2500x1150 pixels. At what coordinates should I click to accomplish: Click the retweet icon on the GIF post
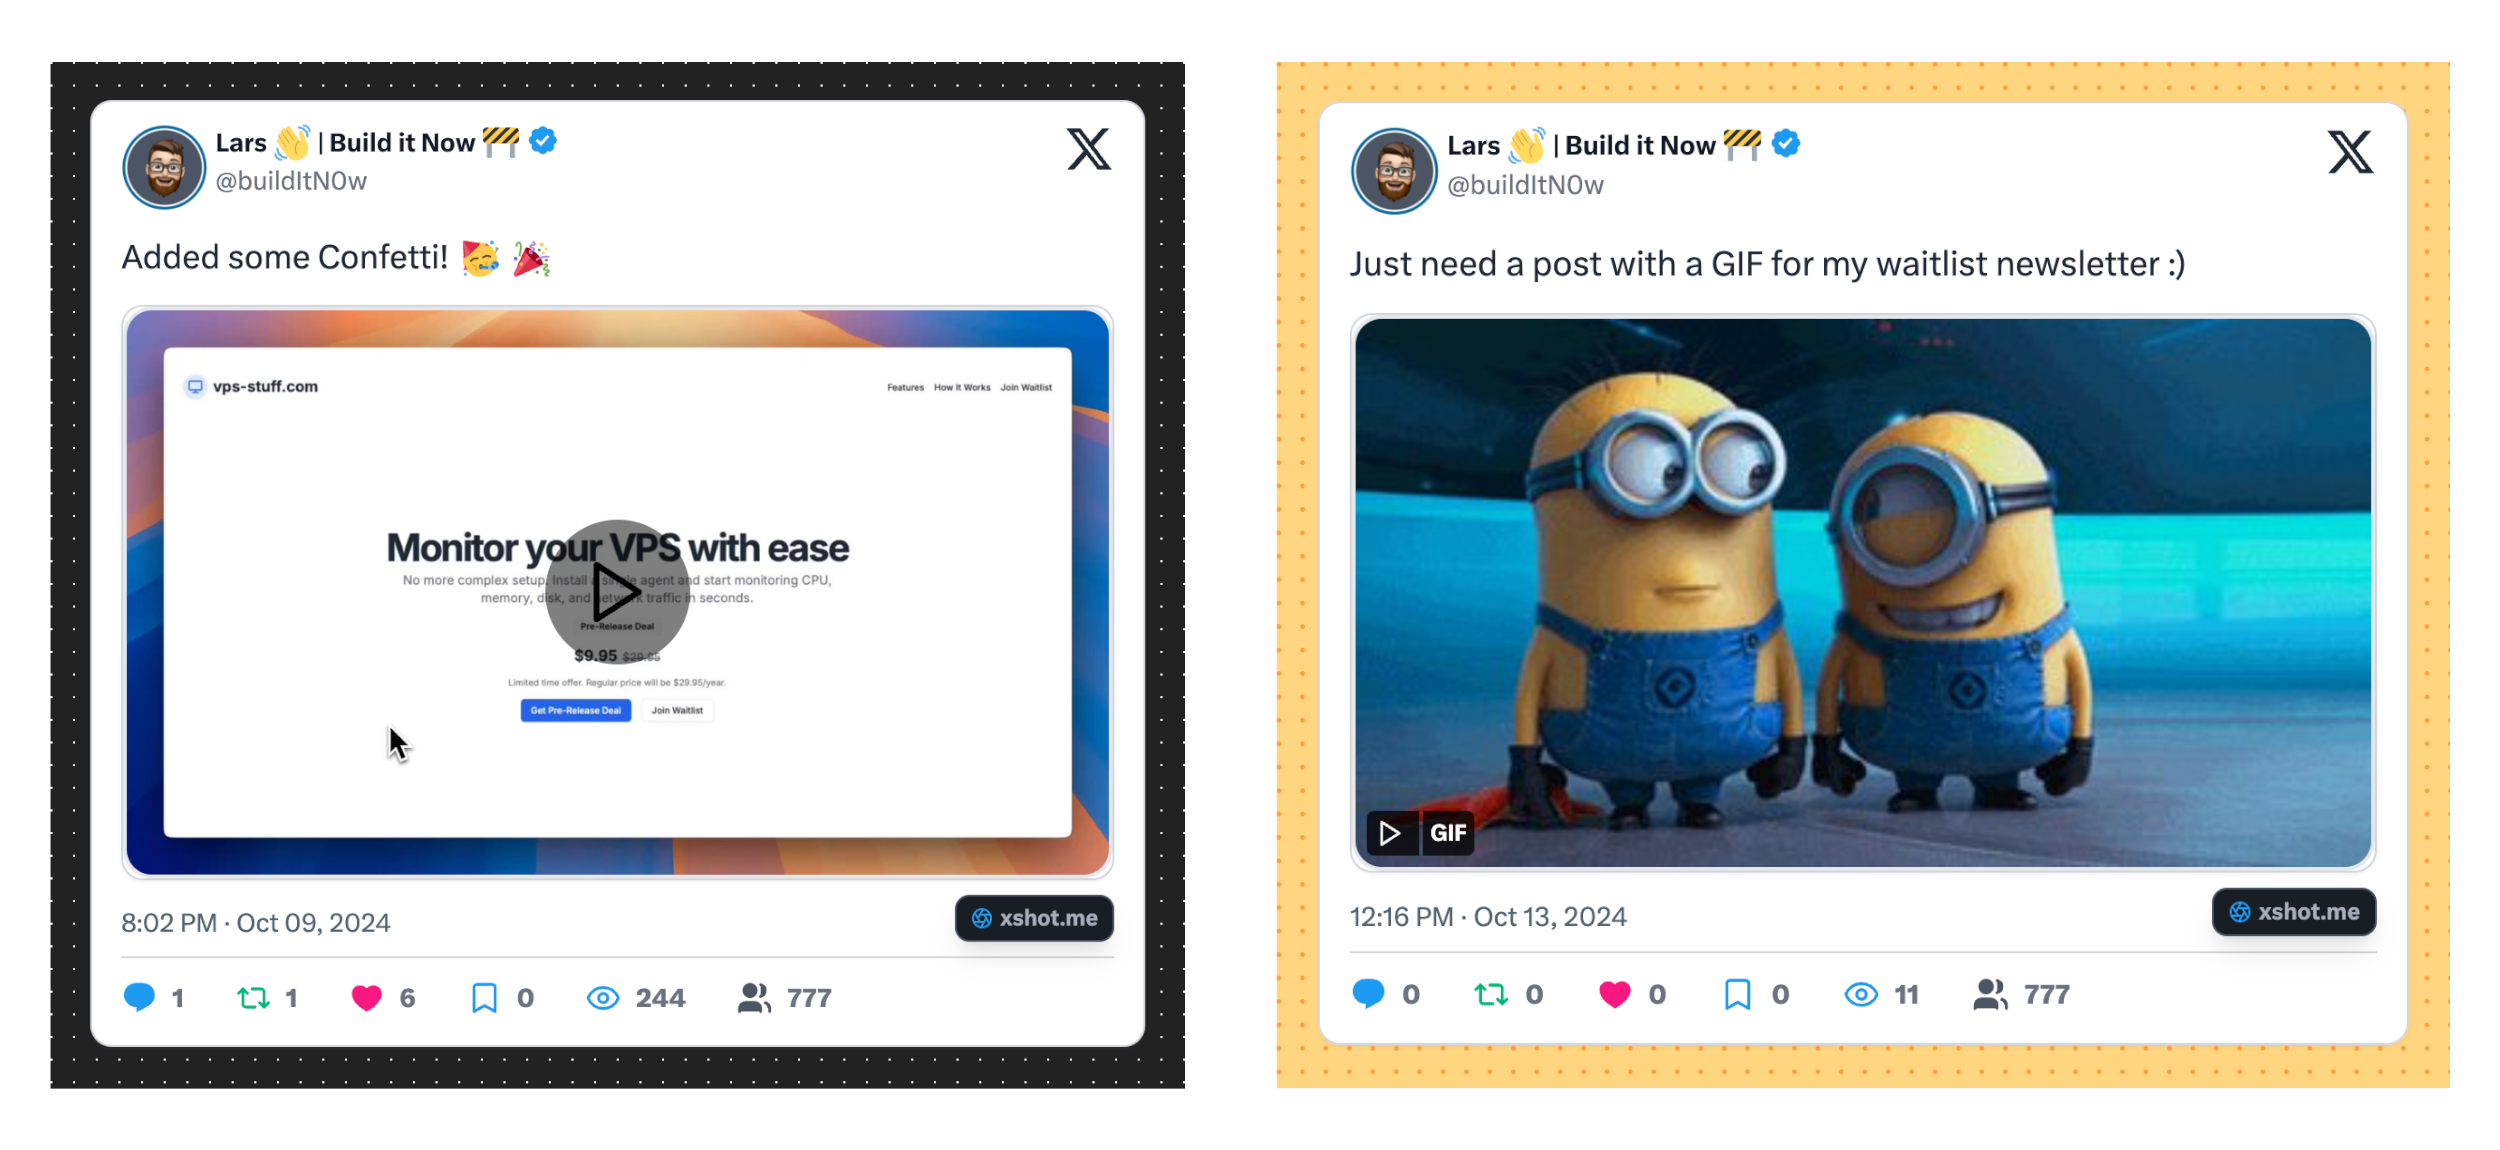click(x=1491, y=994)
